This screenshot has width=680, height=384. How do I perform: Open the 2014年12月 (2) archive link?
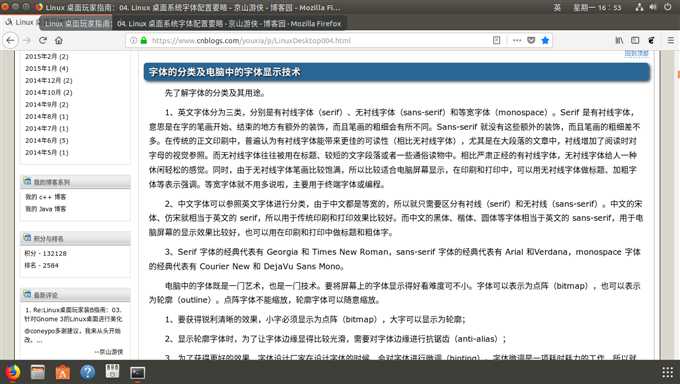coord(49,80)
